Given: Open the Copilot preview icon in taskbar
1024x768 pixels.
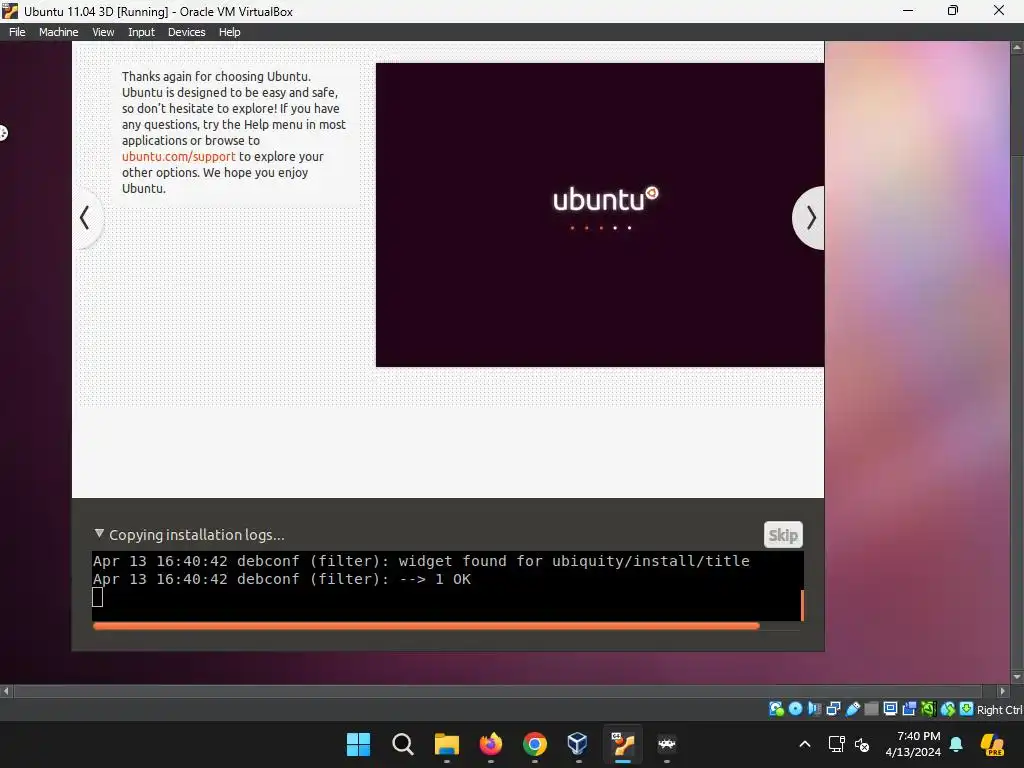Looking at the screenshot, I should click(993, 744).
